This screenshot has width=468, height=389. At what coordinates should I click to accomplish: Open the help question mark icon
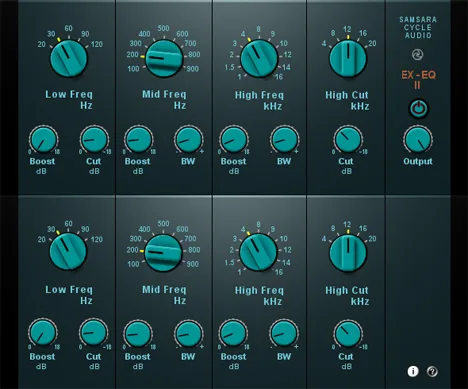click(x=432, y=371)
